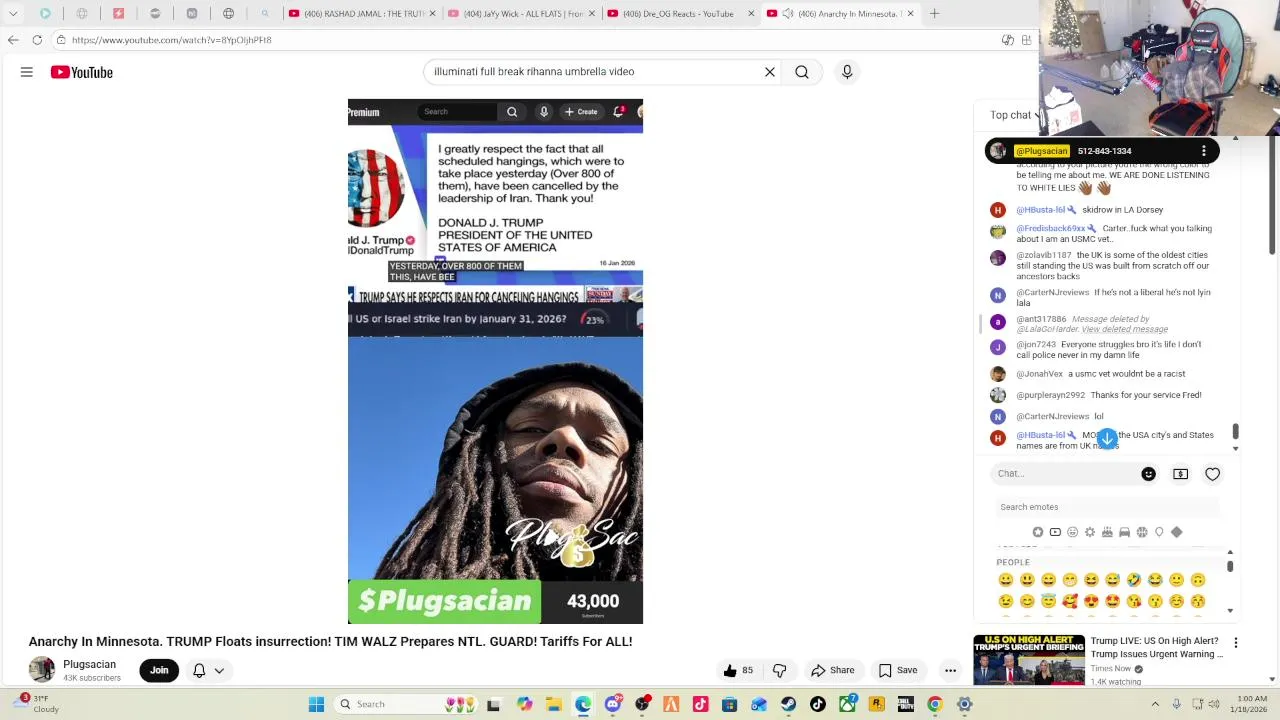This screenshot has width=1280, height=720.
Task: Open Trump LIVE recommended video thumbnail
Action: tap(1029, 659)
